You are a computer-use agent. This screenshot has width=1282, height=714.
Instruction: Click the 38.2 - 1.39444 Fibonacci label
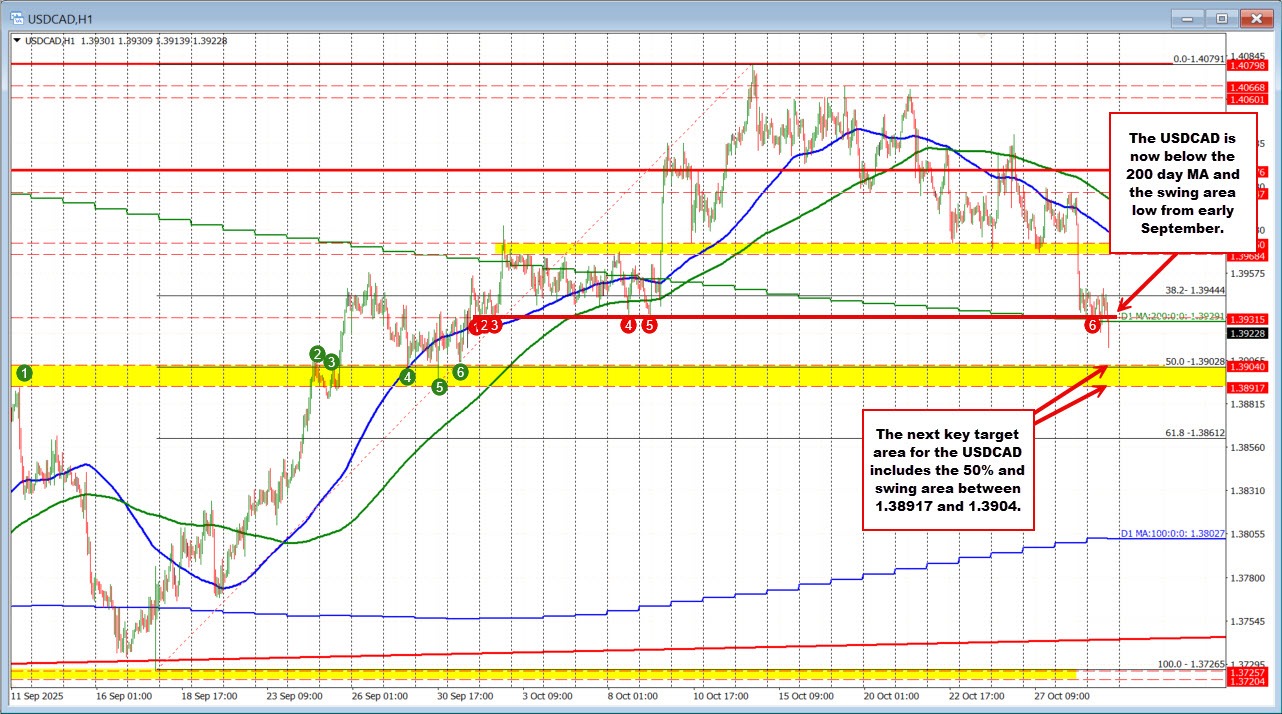pyautogui.click(x=1195, y=290)
